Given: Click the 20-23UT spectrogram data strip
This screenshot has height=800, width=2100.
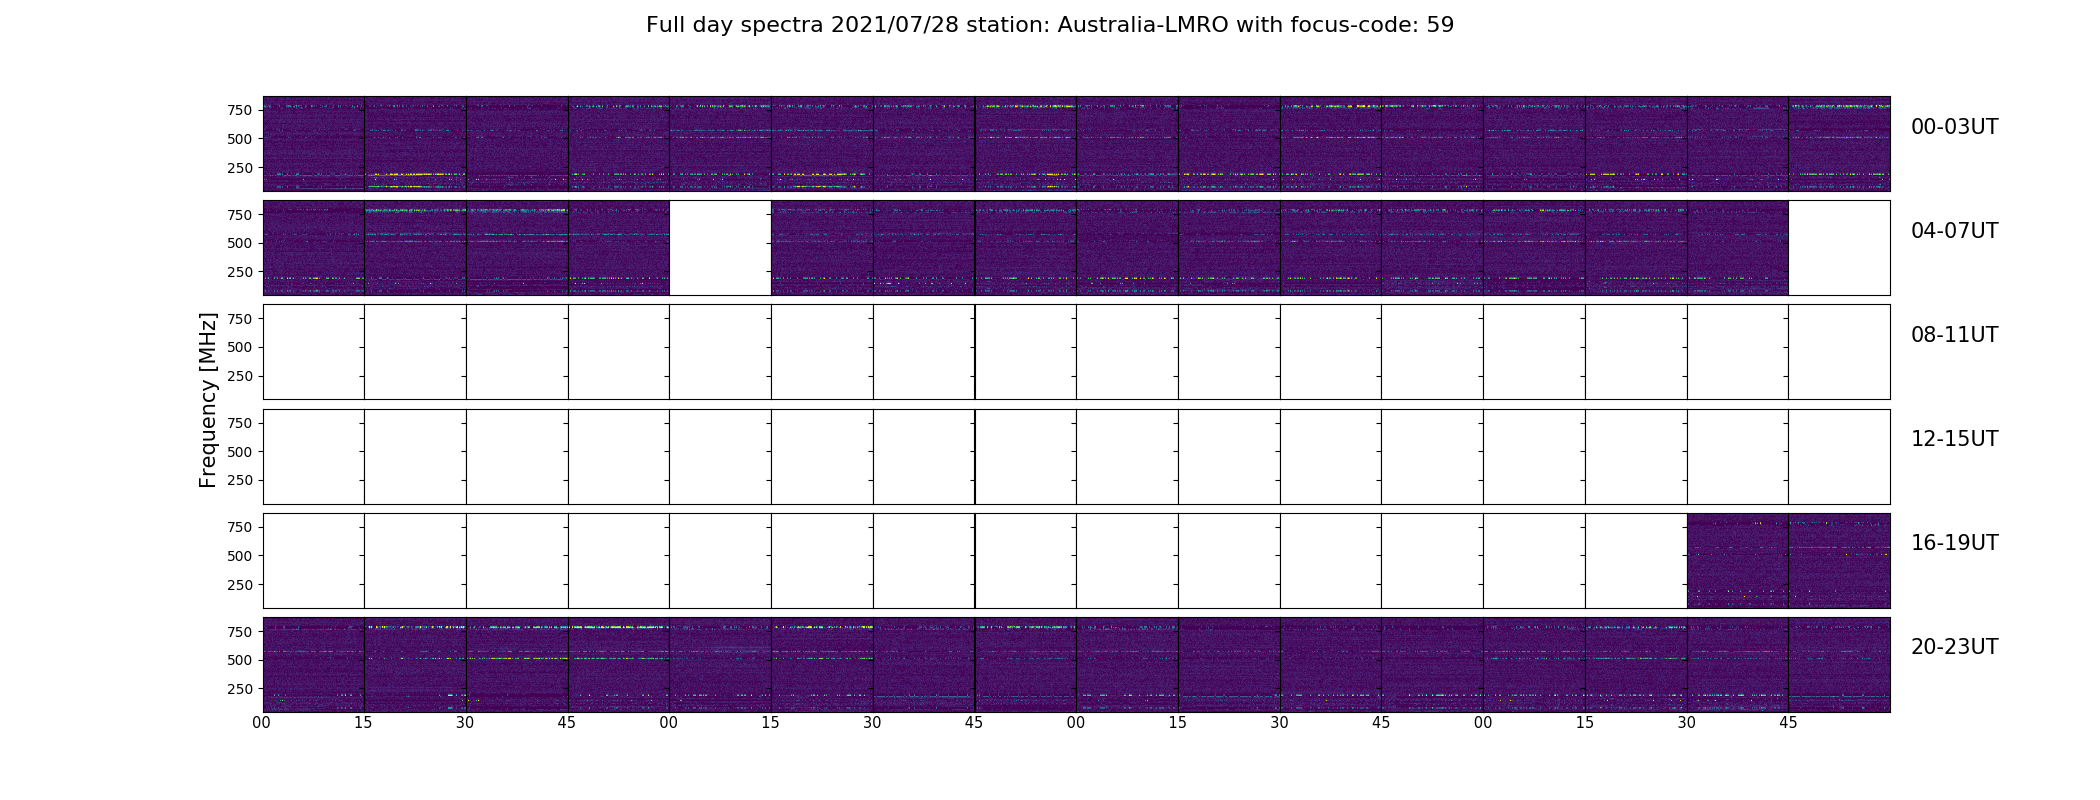Looking at the screenshot, I should (x=1076, y=665).
